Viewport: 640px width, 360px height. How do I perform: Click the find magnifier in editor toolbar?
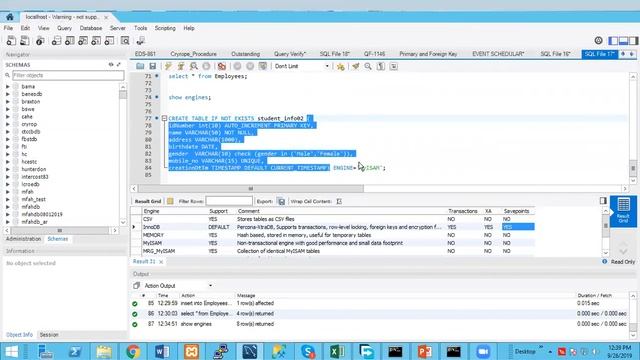(x=368, y=66)
